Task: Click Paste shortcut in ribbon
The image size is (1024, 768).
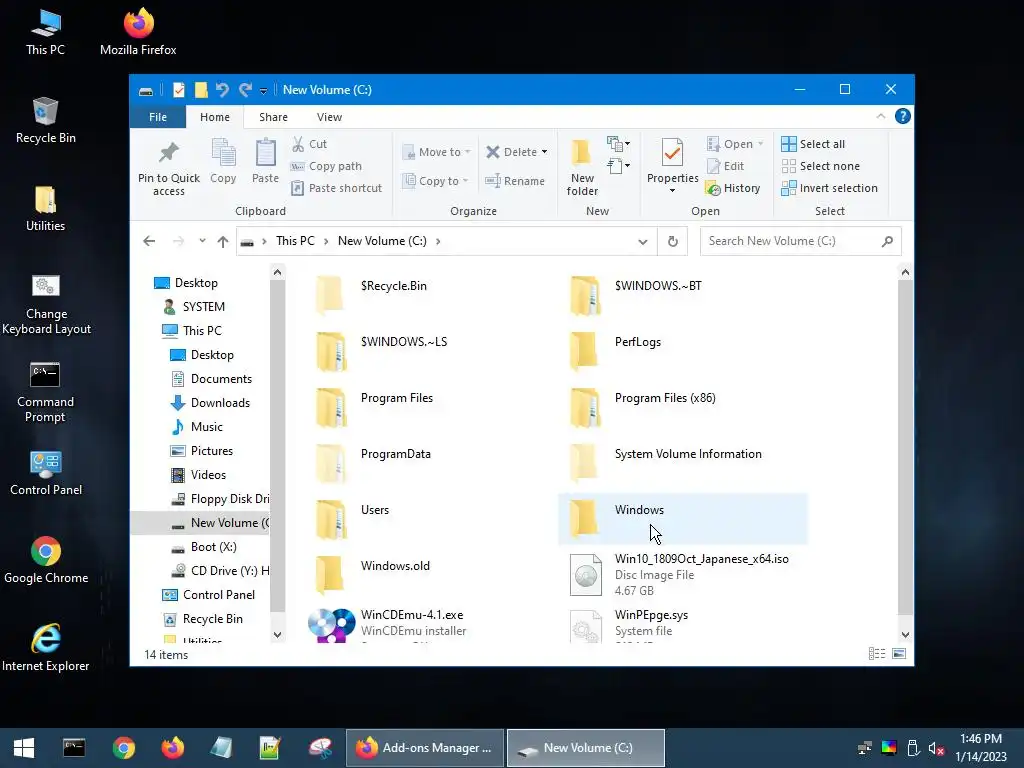Action: (x=337, y=188)
